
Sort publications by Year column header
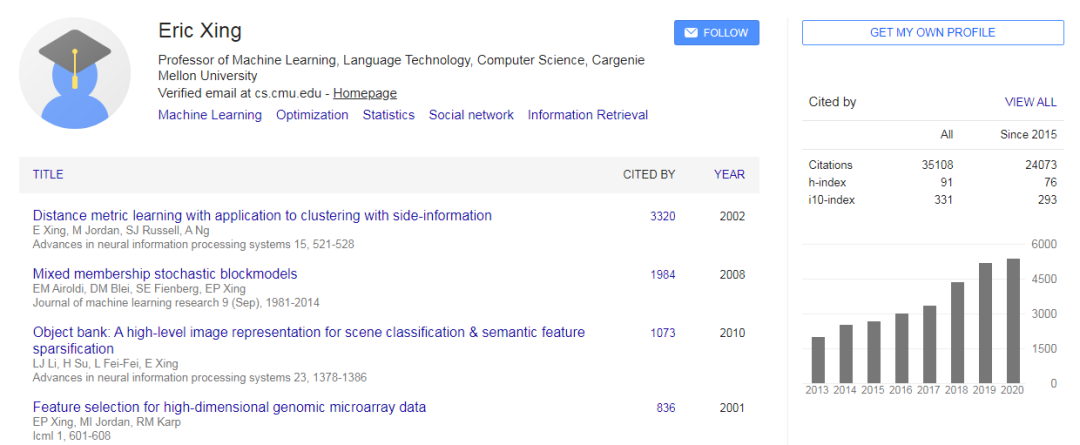(x=729, y=174)
